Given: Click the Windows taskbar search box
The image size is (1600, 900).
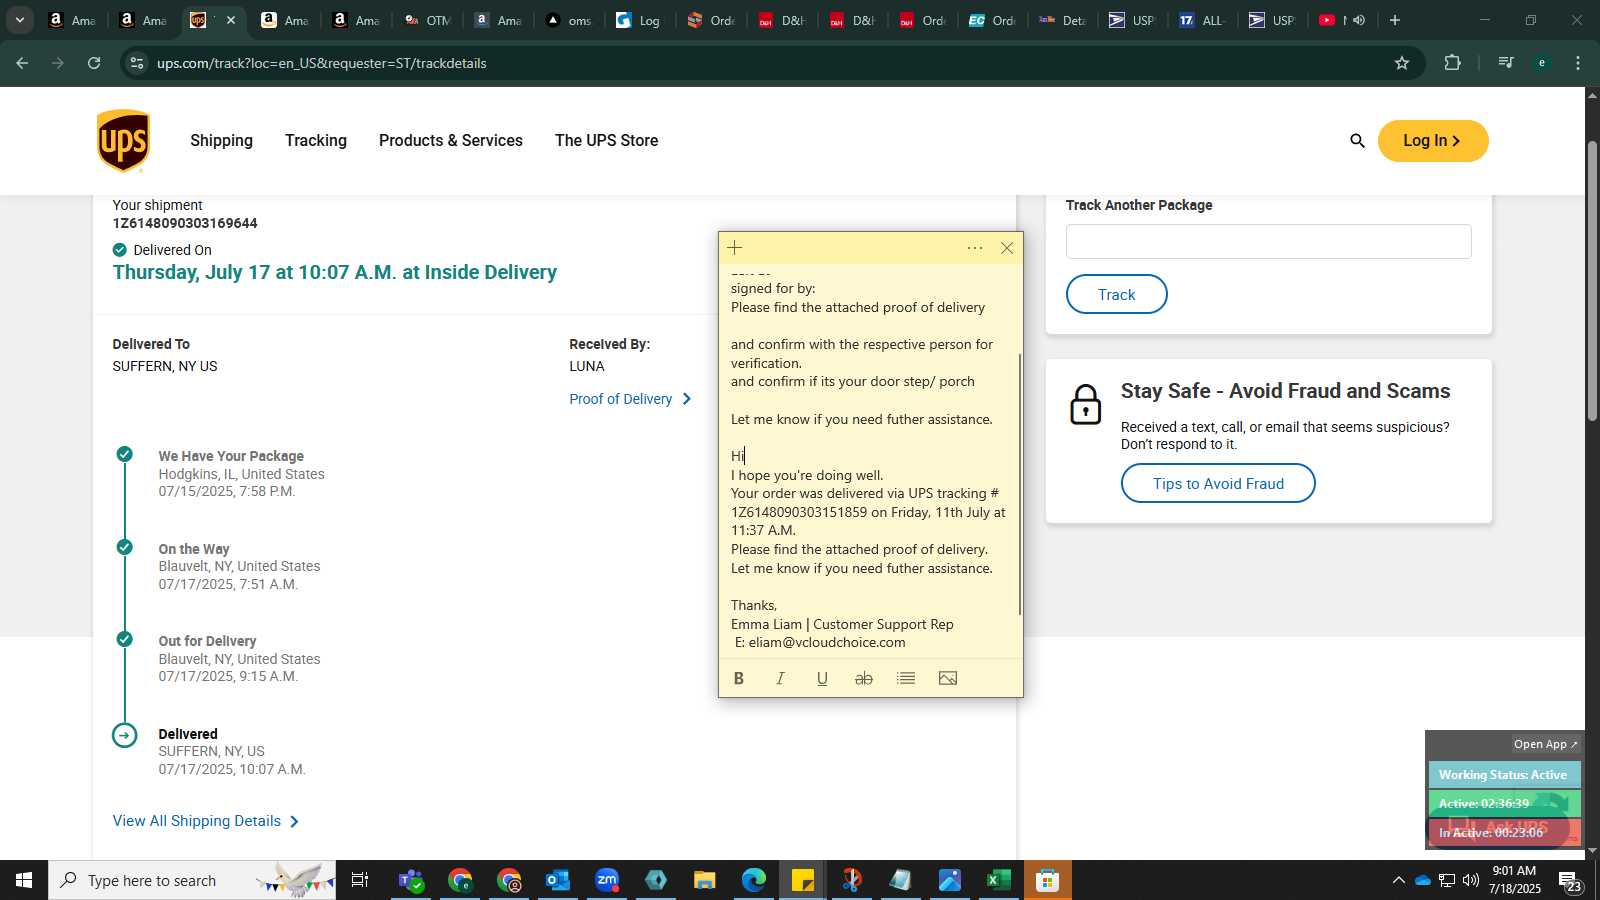Looking at the screenshot, I should point(192,880).
